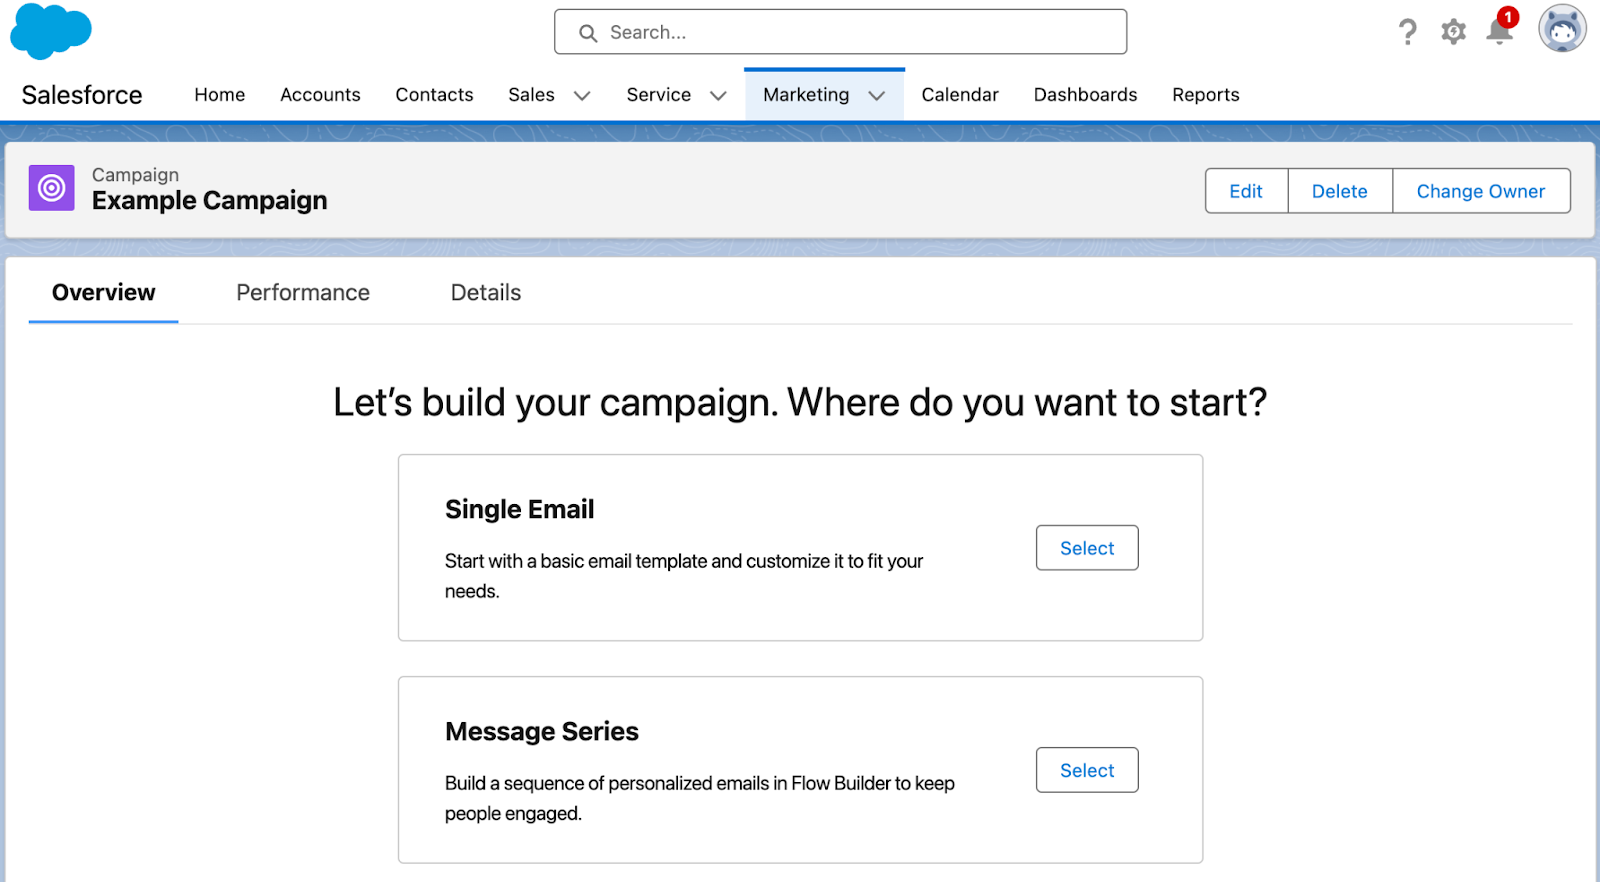Switch to the Performance tab

[x=303, y=293]
